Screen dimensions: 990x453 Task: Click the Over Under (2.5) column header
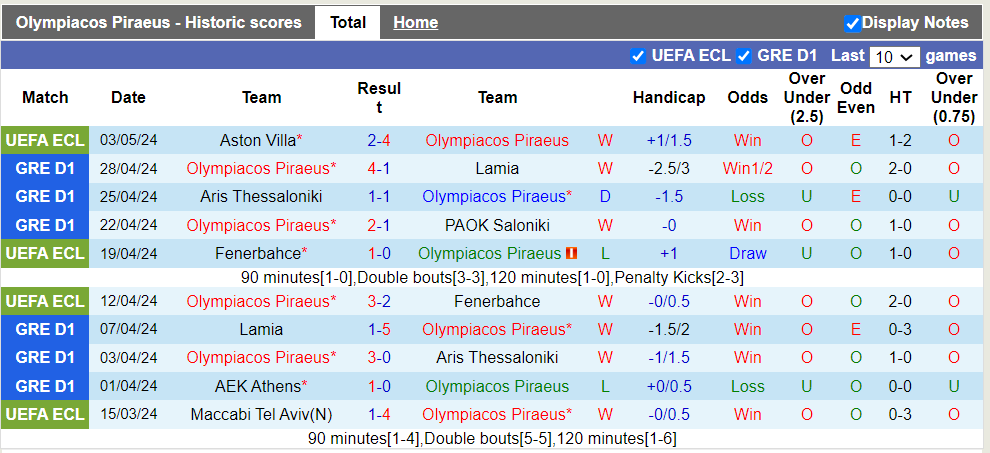pos(806,97)
